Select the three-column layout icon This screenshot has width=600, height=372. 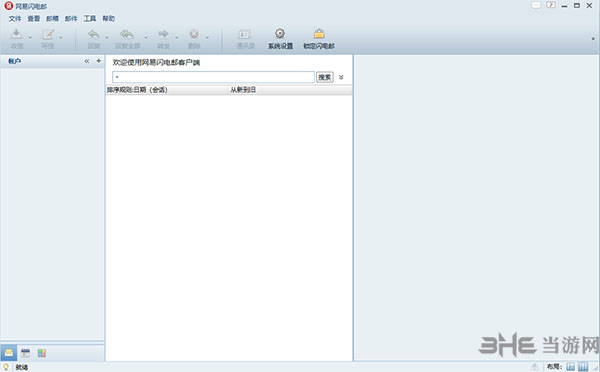pos(583,367)
